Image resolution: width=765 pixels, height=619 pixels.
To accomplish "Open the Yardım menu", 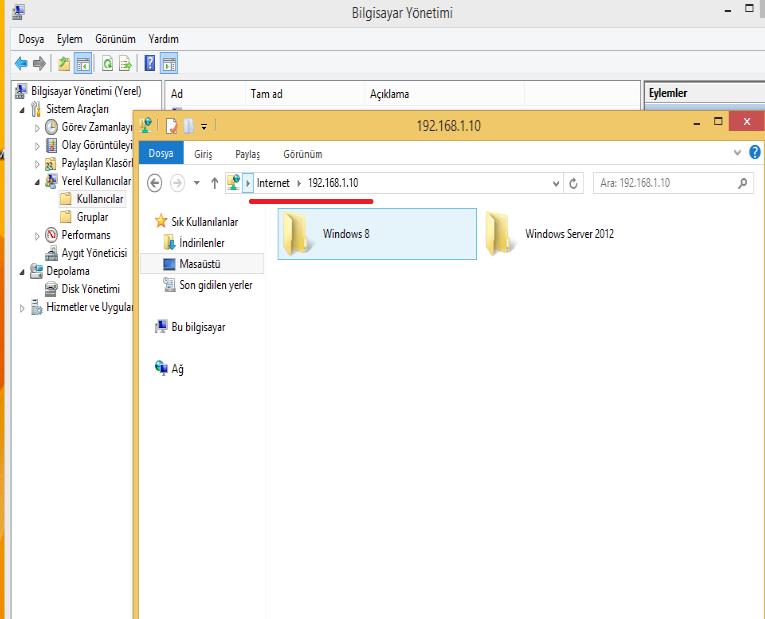I will coord(163,39).
